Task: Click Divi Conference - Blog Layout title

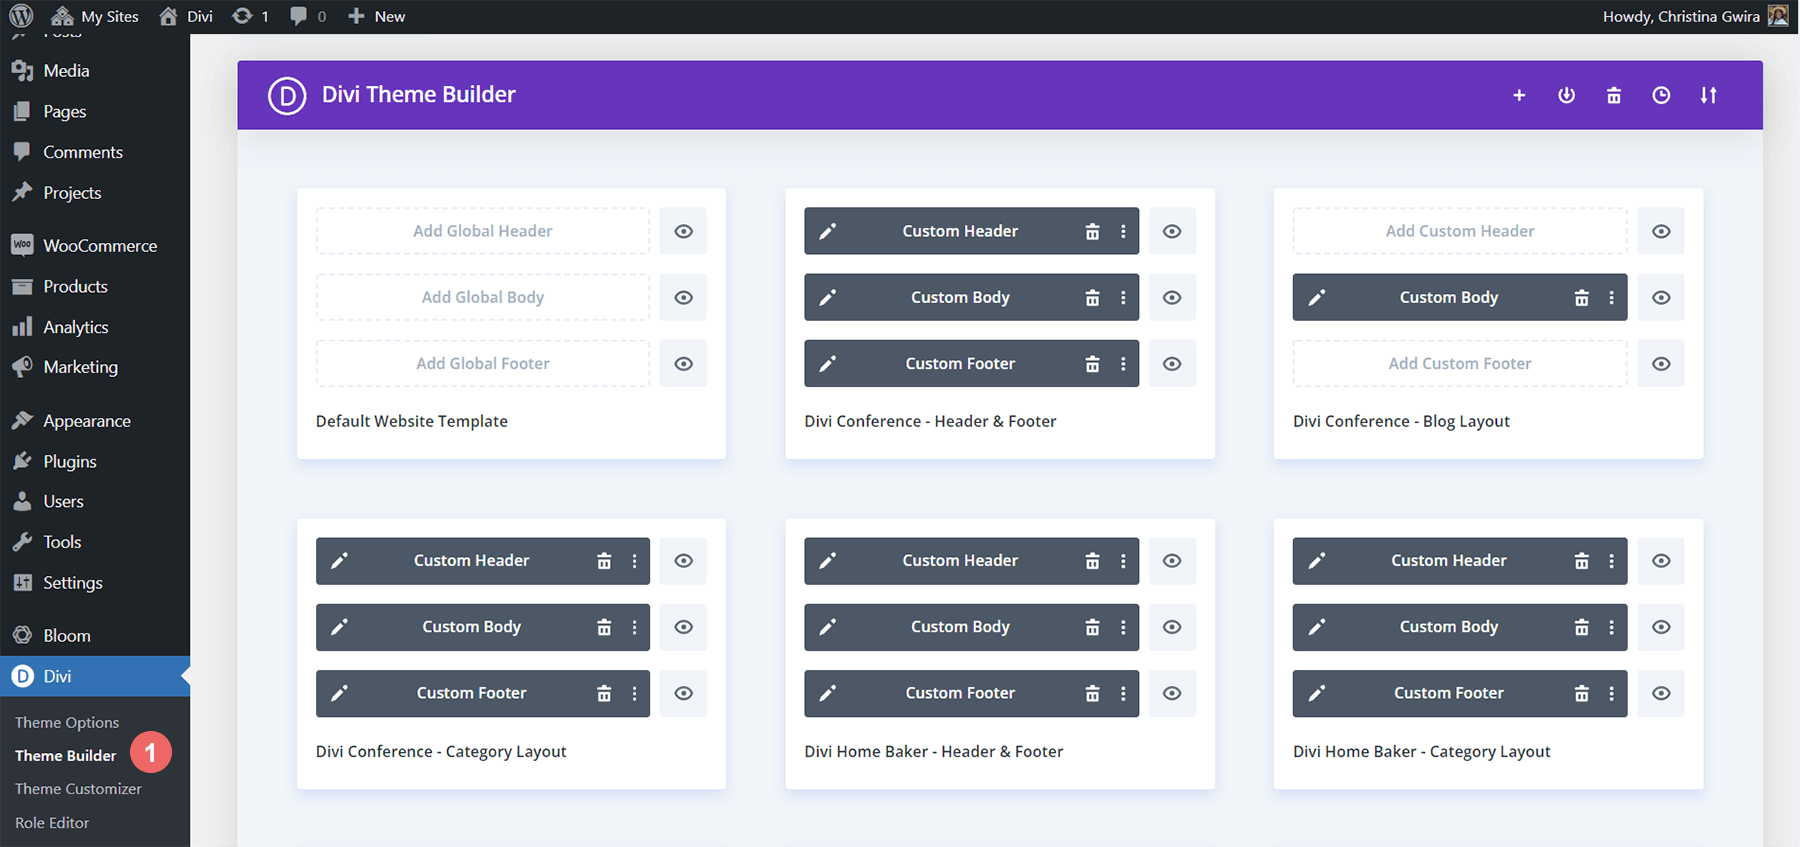Action: [1401, 421]
